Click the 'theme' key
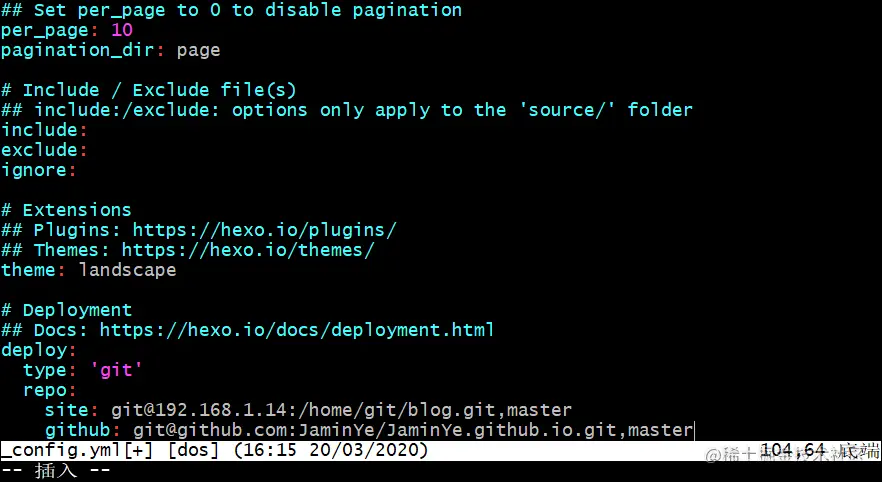Image resolution: width=882 pixels, height=482 pixels. (x=28, y=270)
